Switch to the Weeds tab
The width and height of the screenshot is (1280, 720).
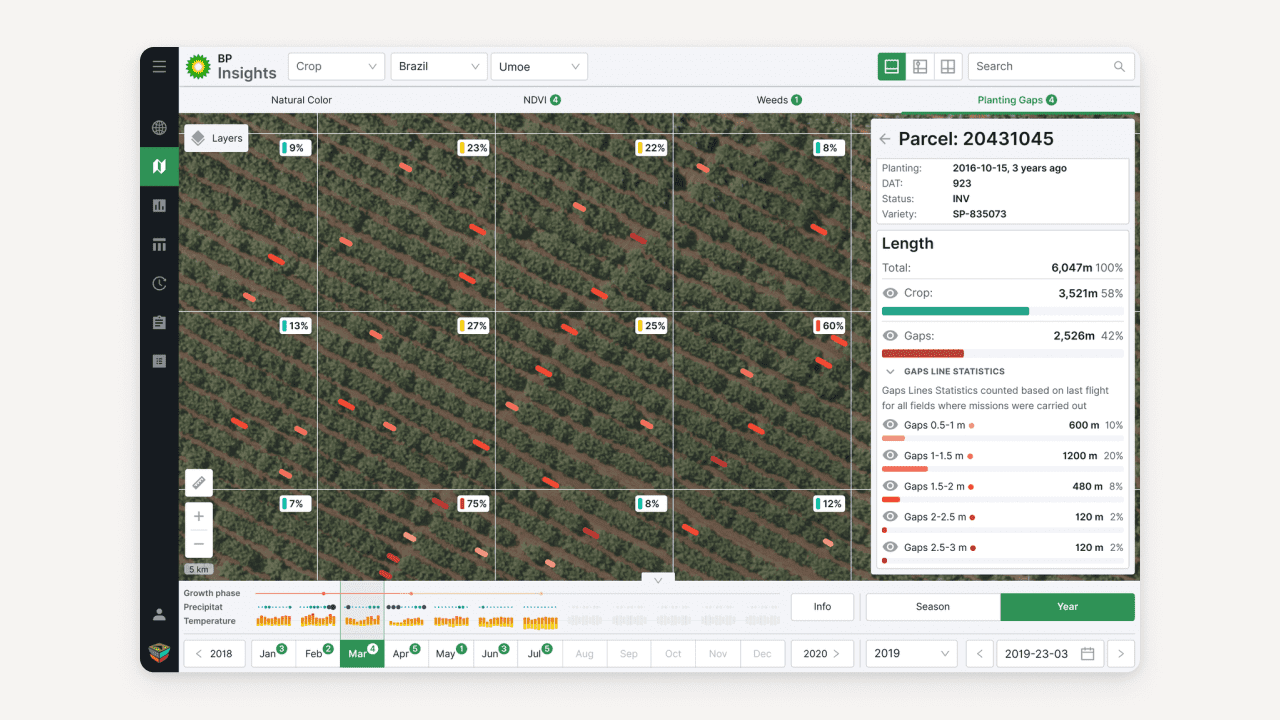(778, 100)
